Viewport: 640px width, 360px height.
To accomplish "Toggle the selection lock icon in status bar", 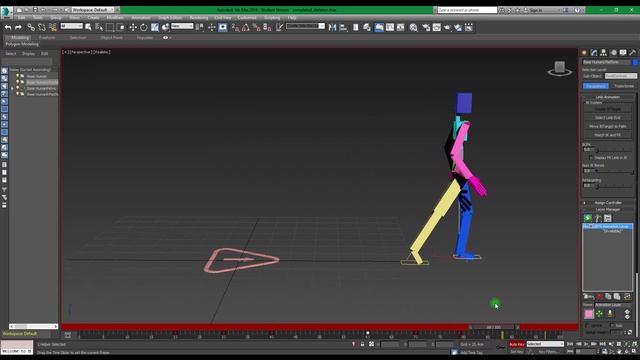I will [362, 344].
